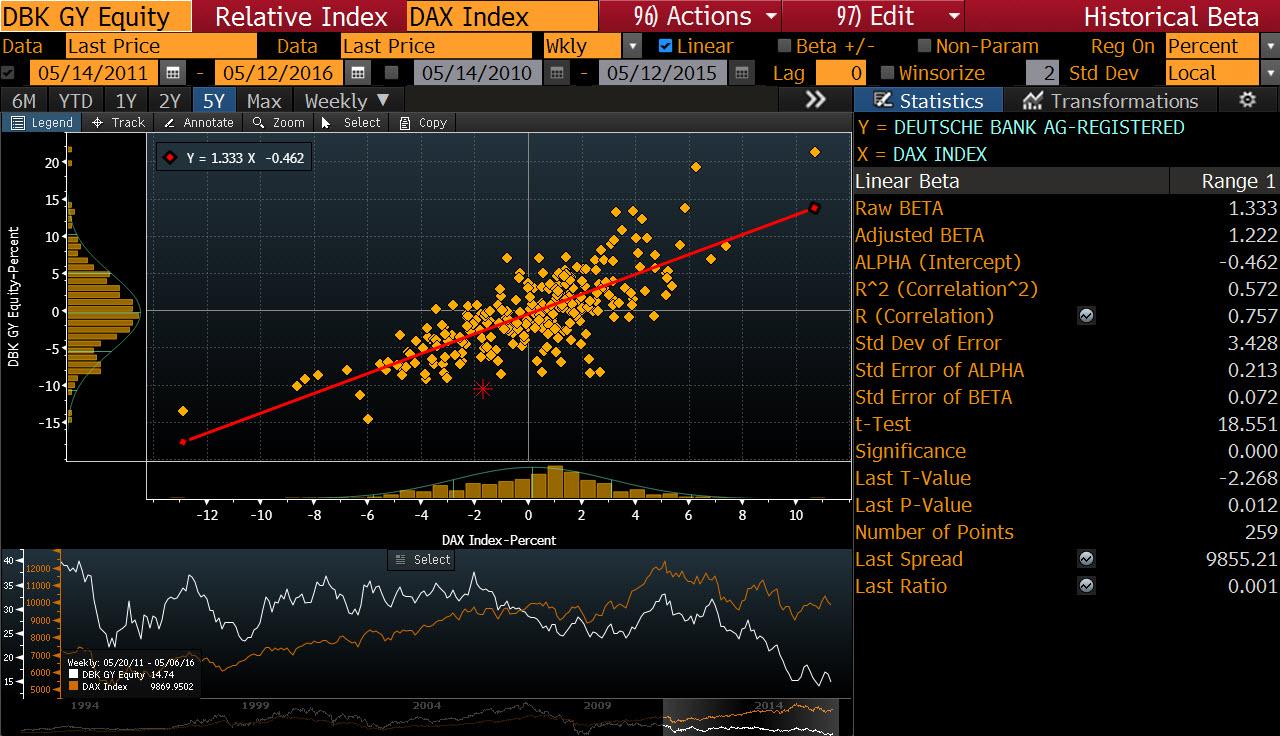Screen dimensions: 1280x736
Task: Toggle first date range checkbox
Action: [9, 73]
